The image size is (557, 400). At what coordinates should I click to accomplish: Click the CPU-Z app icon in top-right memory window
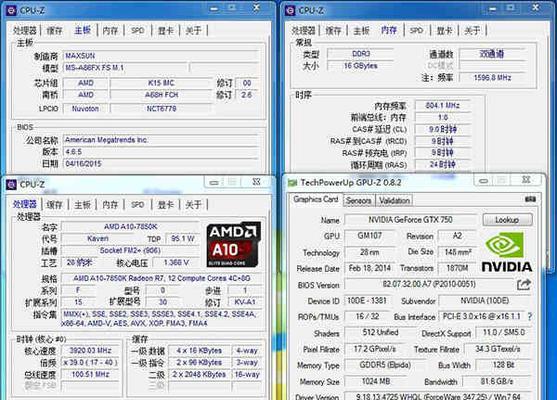(290, 11)
